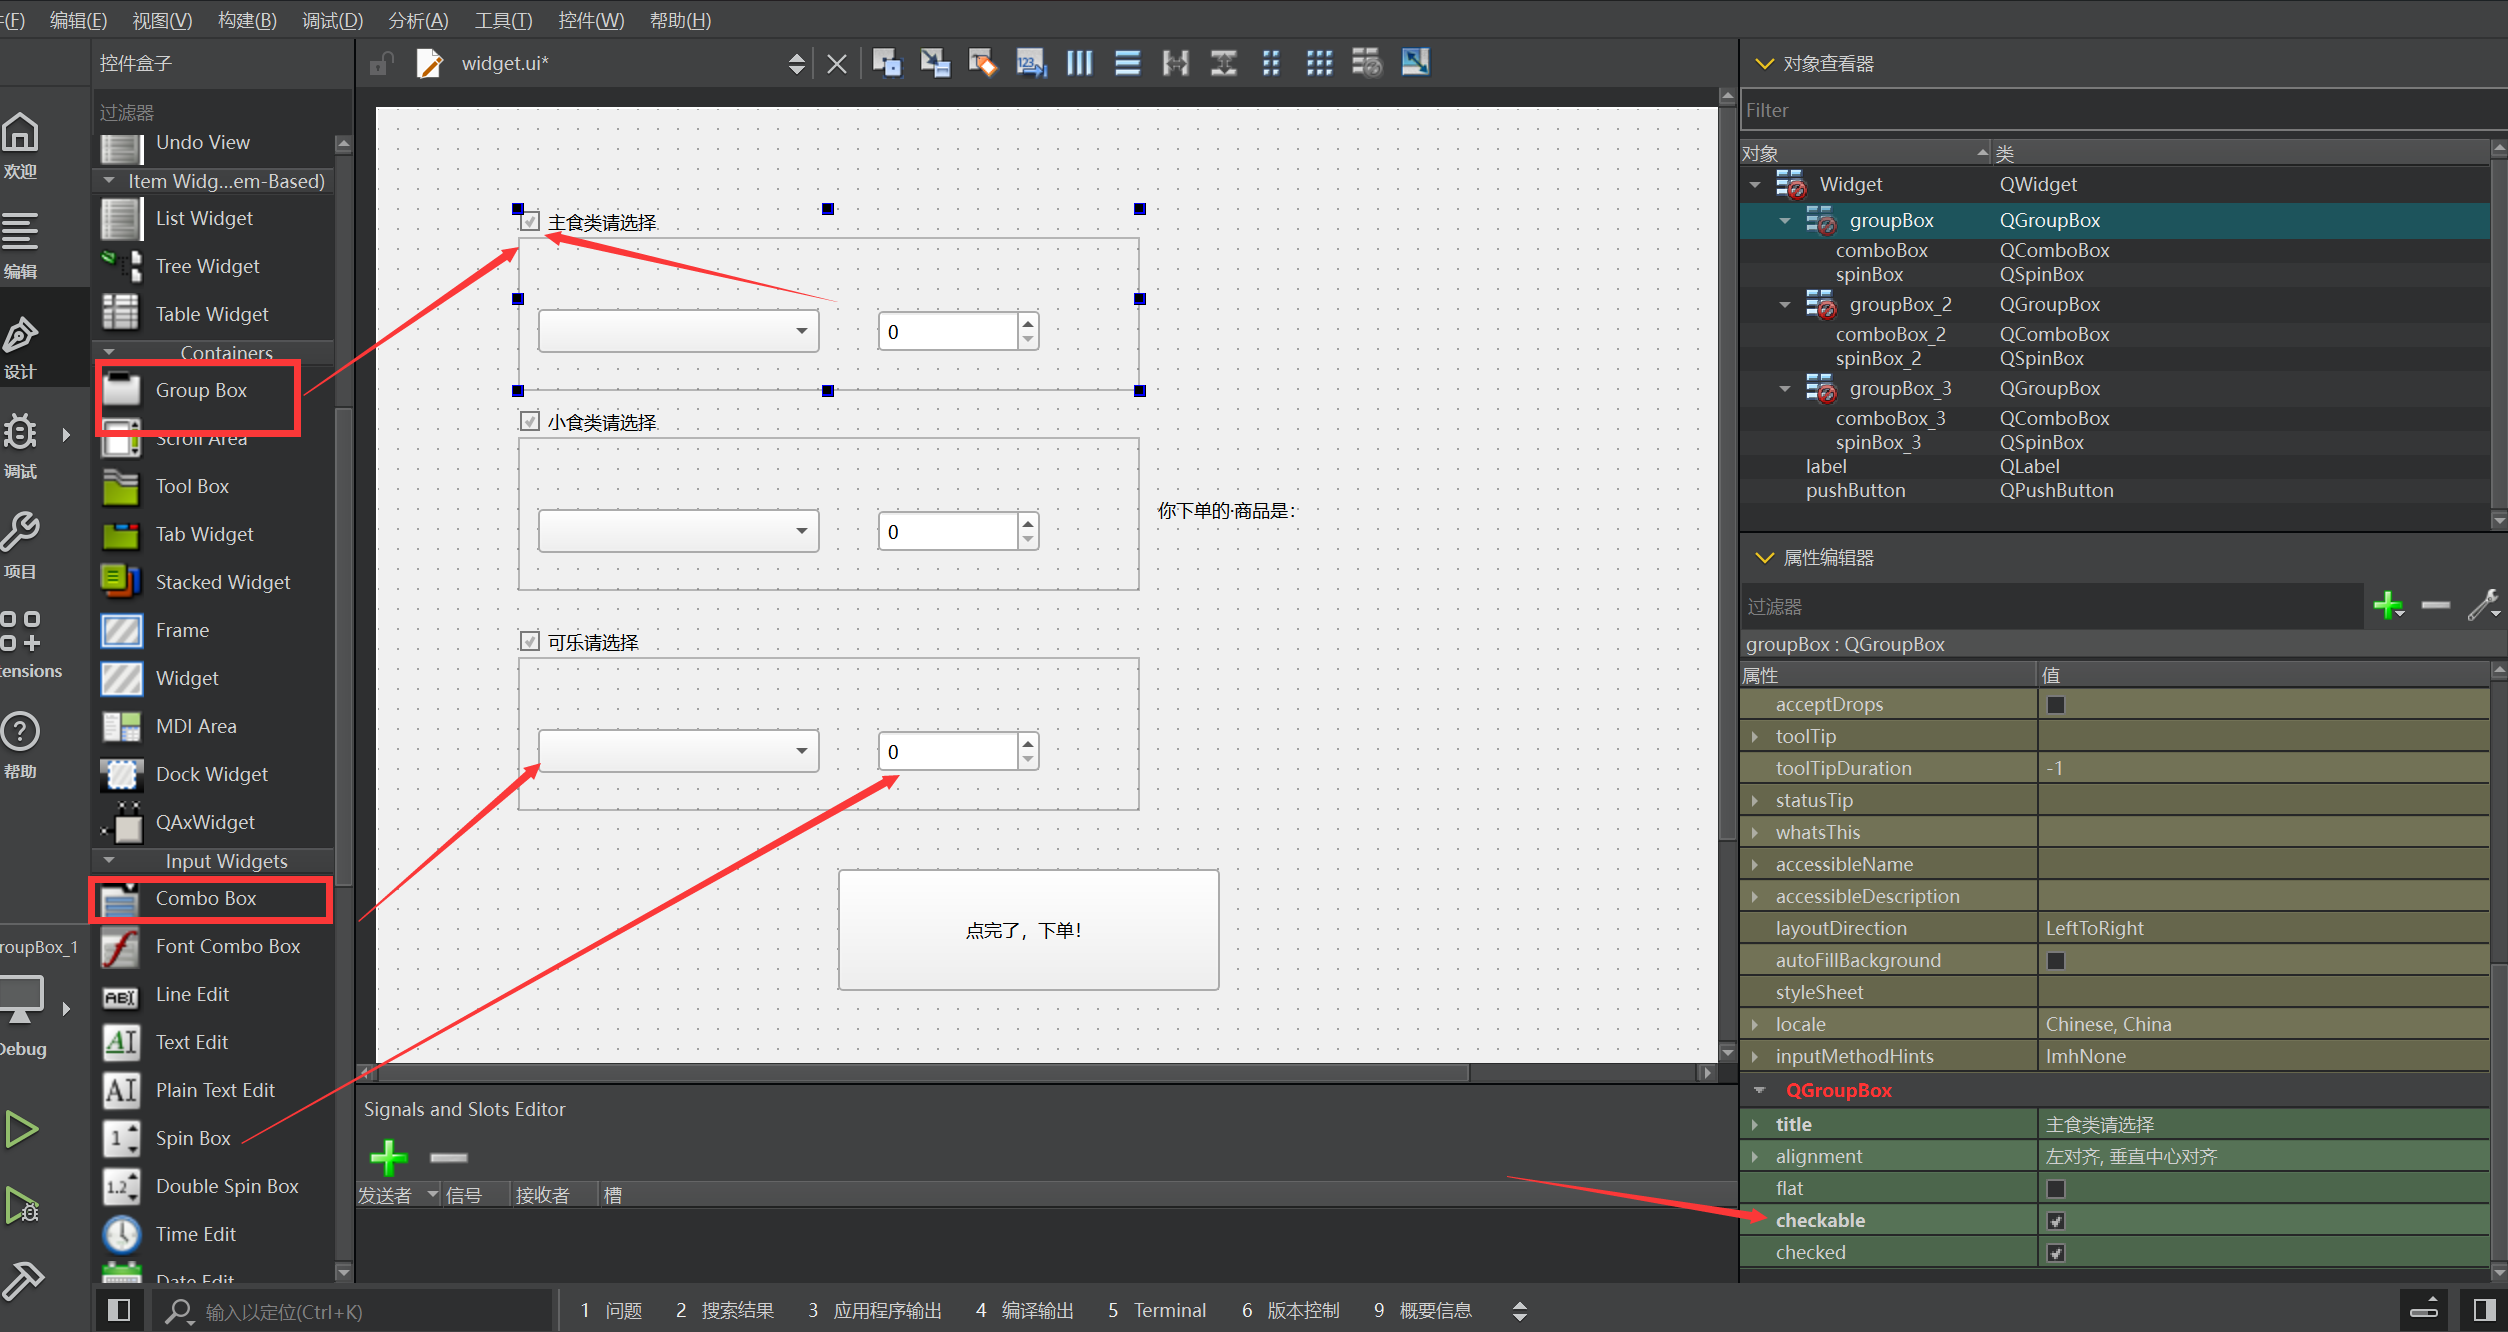Start debugging with the play-bug icon
Image resolution: width=2508 pixels, height=1332 pixels.
[21, 1205]
